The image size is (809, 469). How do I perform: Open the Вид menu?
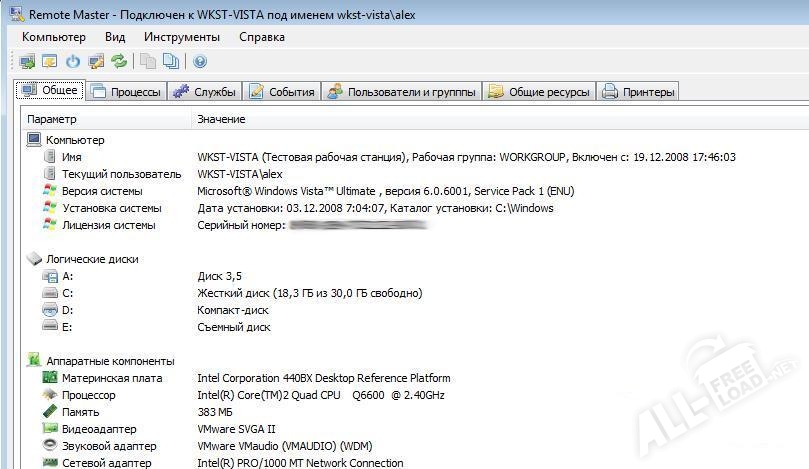(115, 37)
